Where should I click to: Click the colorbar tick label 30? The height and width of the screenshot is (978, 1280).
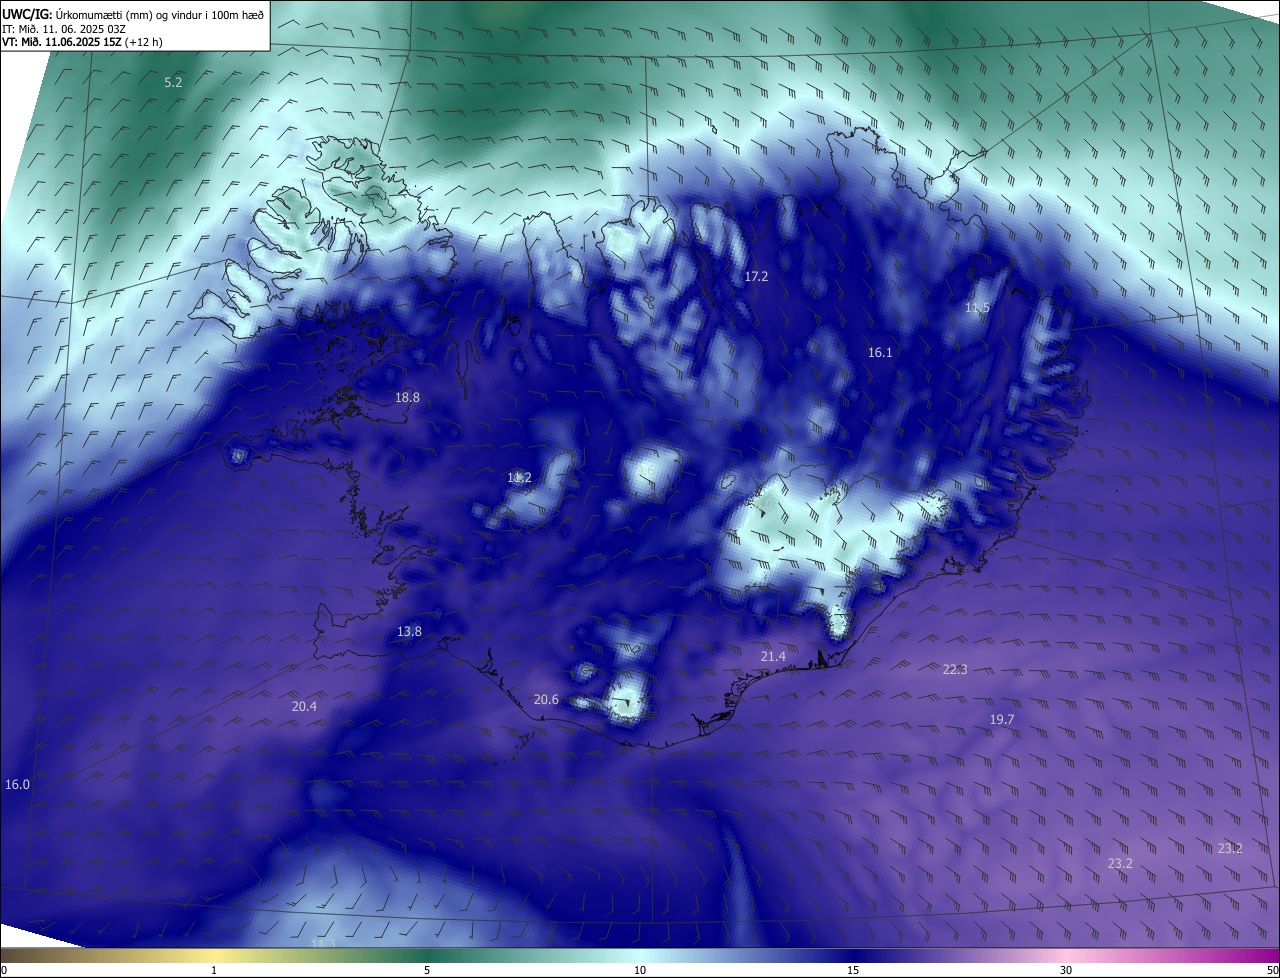1066,971
